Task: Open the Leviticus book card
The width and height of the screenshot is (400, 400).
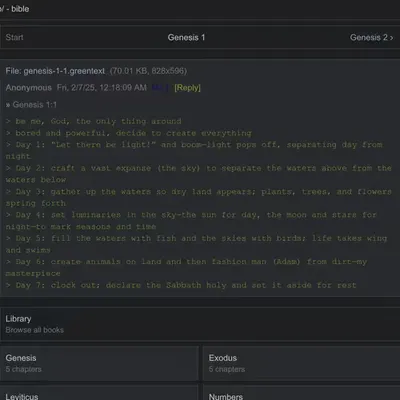Action: (99, 393)
